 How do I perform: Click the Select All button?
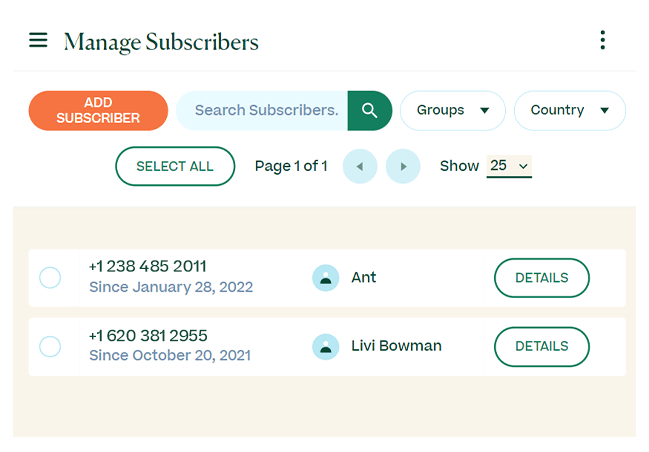(x=175, y=166)
